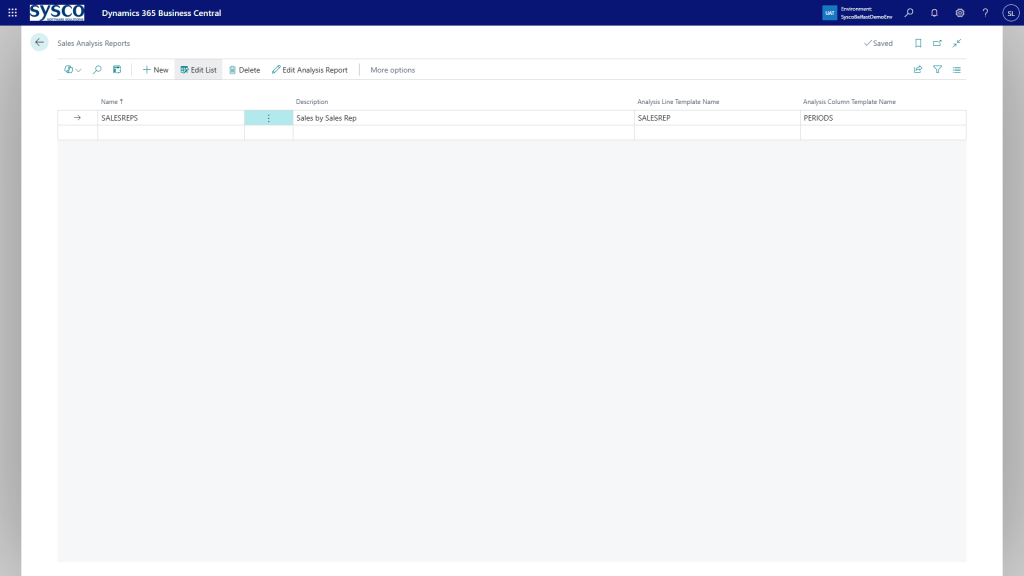Go back using the back arrow
The width and height of the screenshot is (1024, 576).
click(x=39, y=43)
